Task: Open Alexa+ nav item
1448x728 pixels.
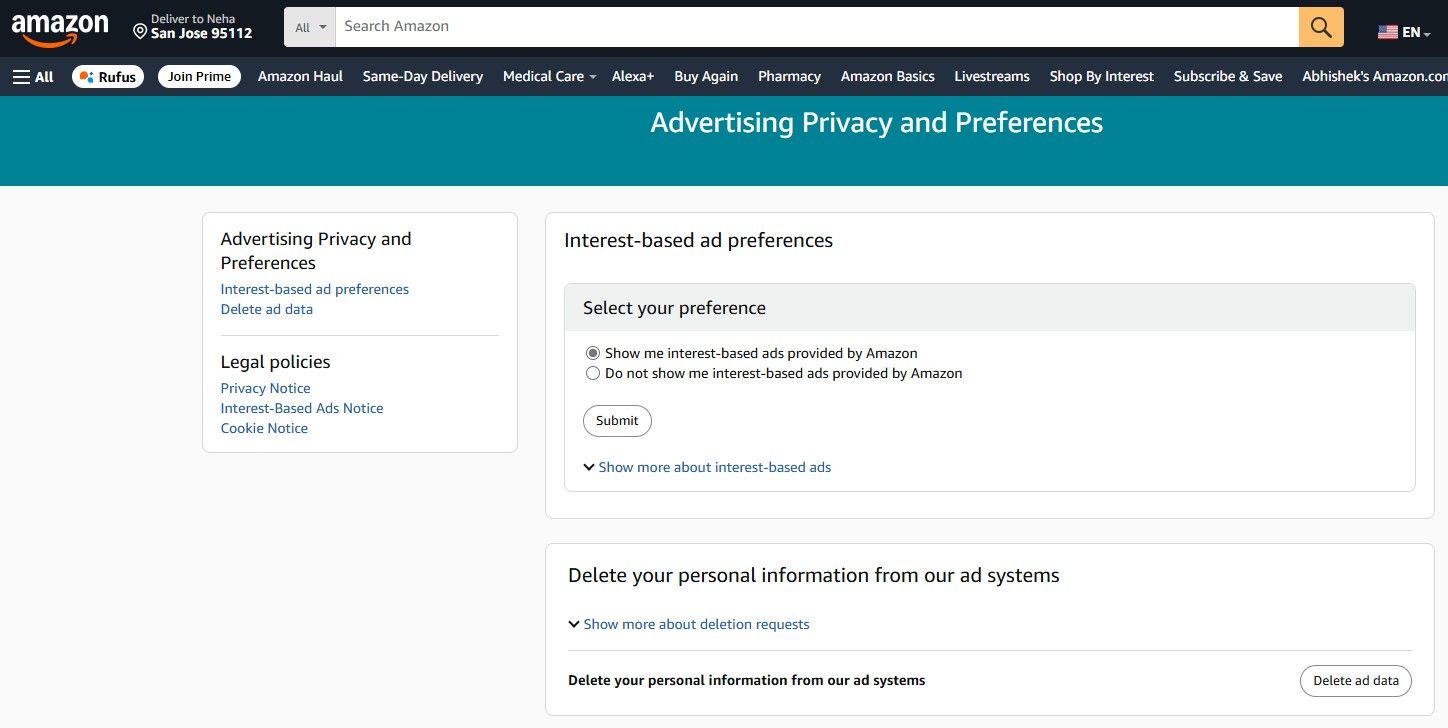Action: pos(633,76)
